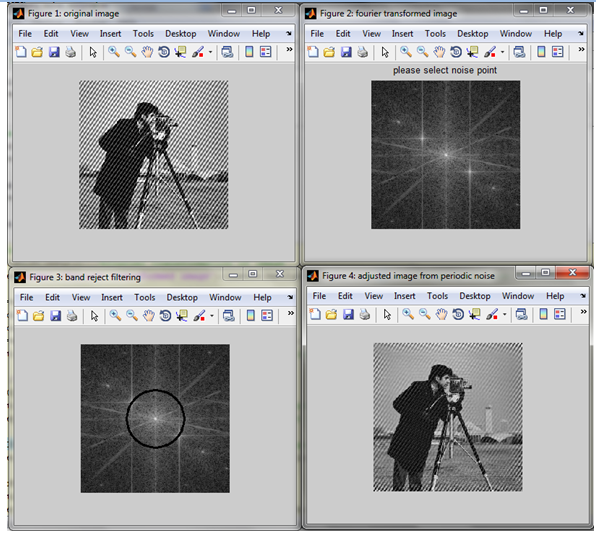
Task: Expand toolbar overflow chevron in Figure 2
Action: coord(581,49)
